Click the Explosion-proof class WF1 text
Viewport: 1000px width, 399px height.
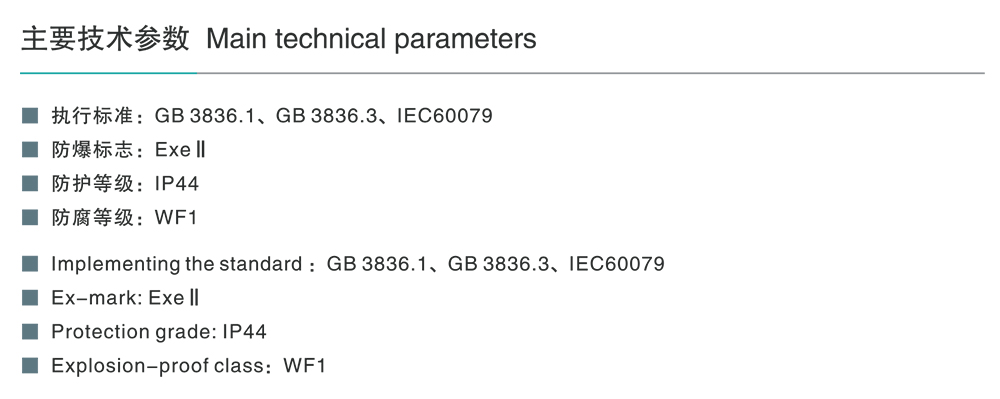tap(189, 366)
